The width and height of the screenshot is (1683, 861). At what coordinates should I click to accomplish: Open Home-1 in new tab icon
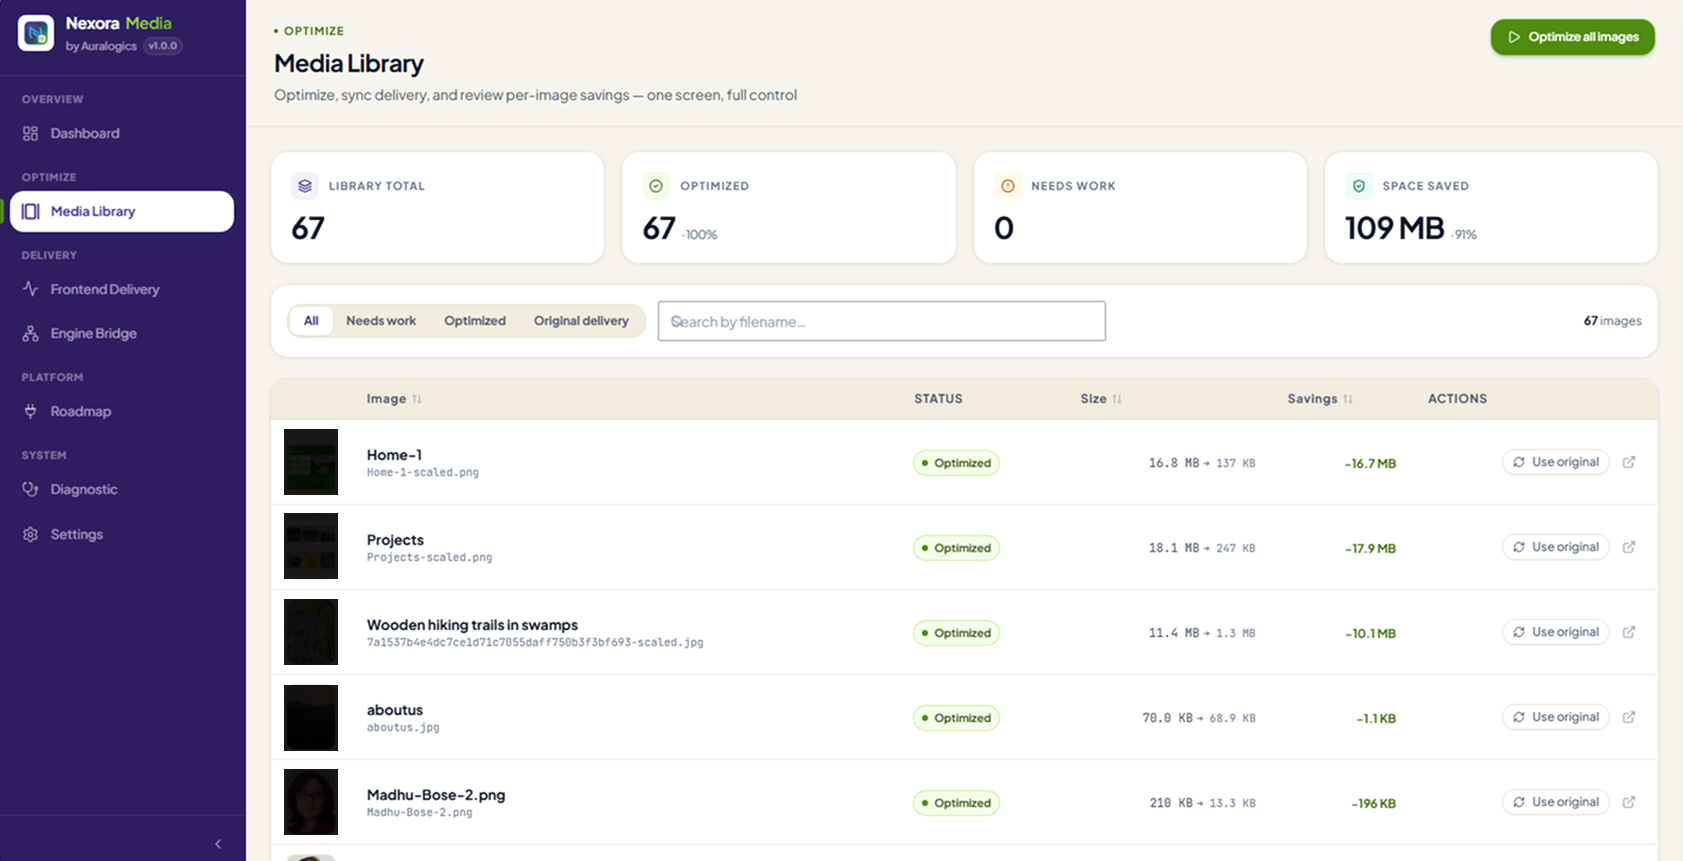click(1629, 462)
